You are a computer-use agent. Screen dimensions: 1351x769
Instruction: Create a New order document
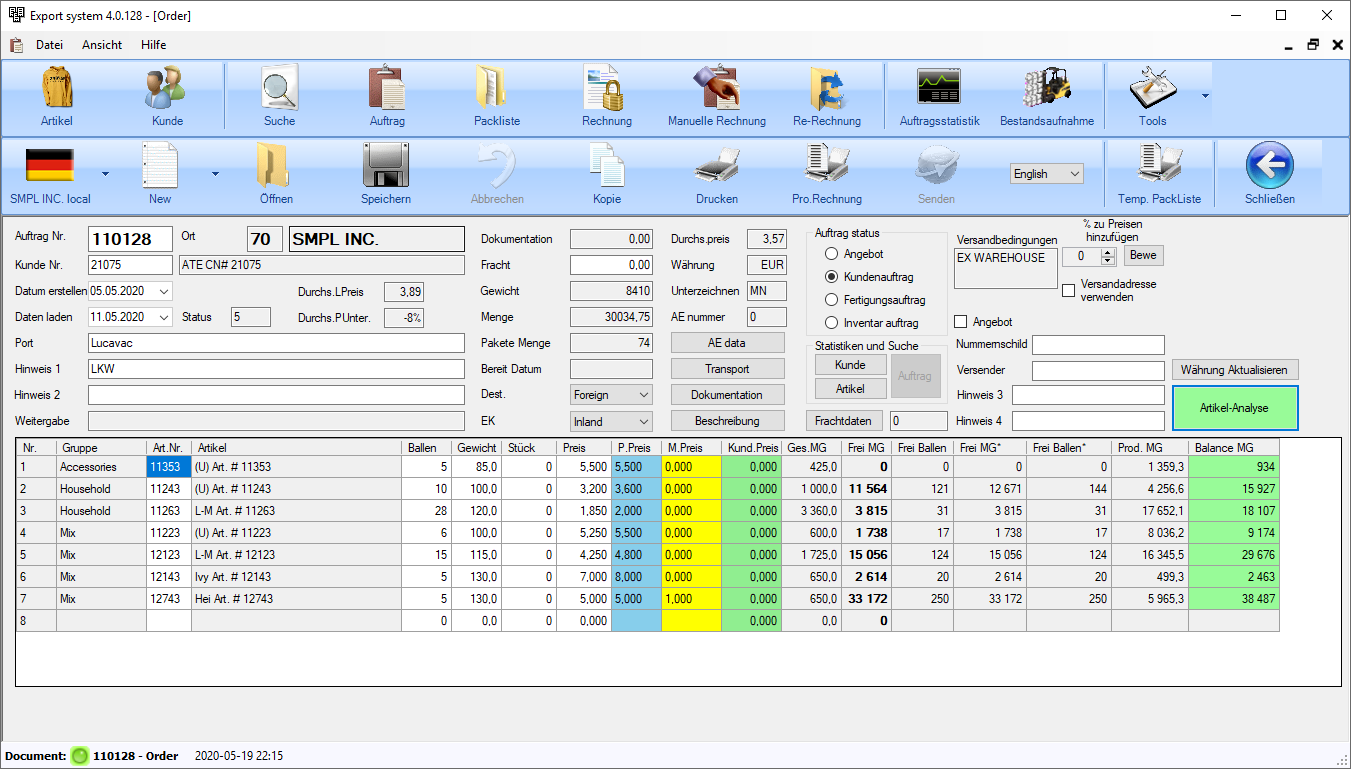coord(160,165)
